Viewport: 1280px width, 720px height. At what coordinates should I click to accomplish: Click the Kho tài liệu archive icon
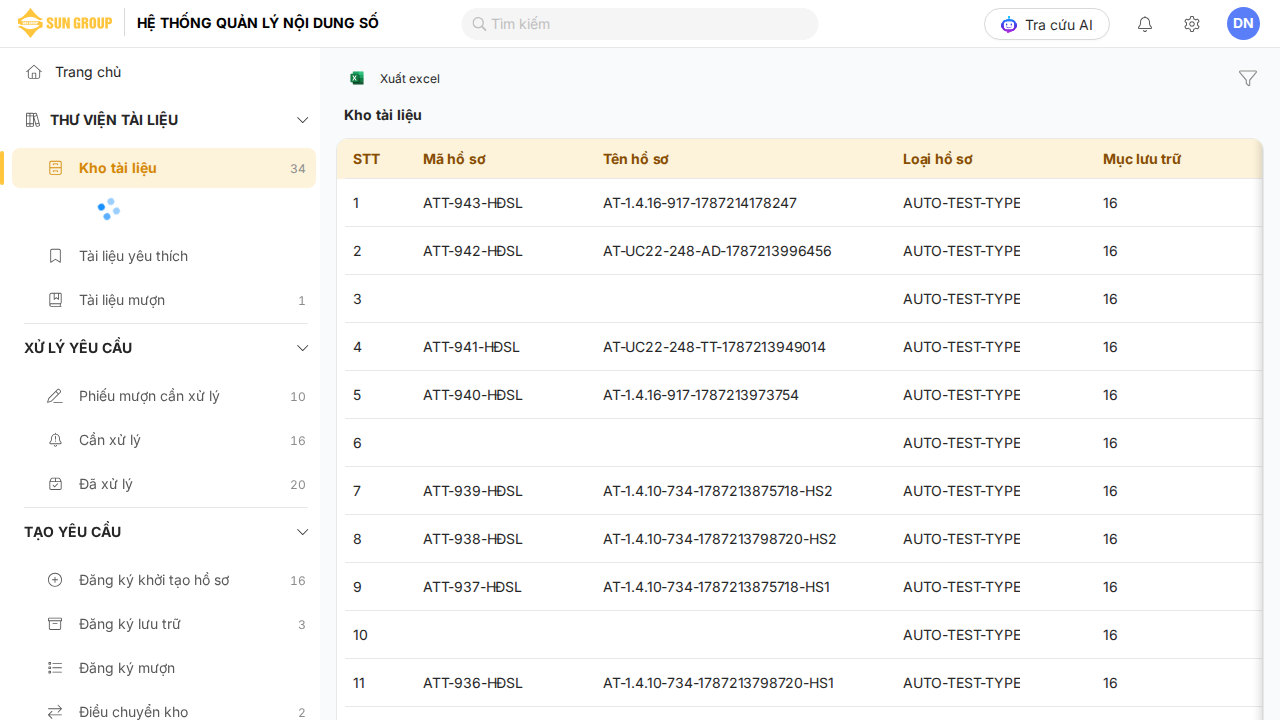pos(56,168)
